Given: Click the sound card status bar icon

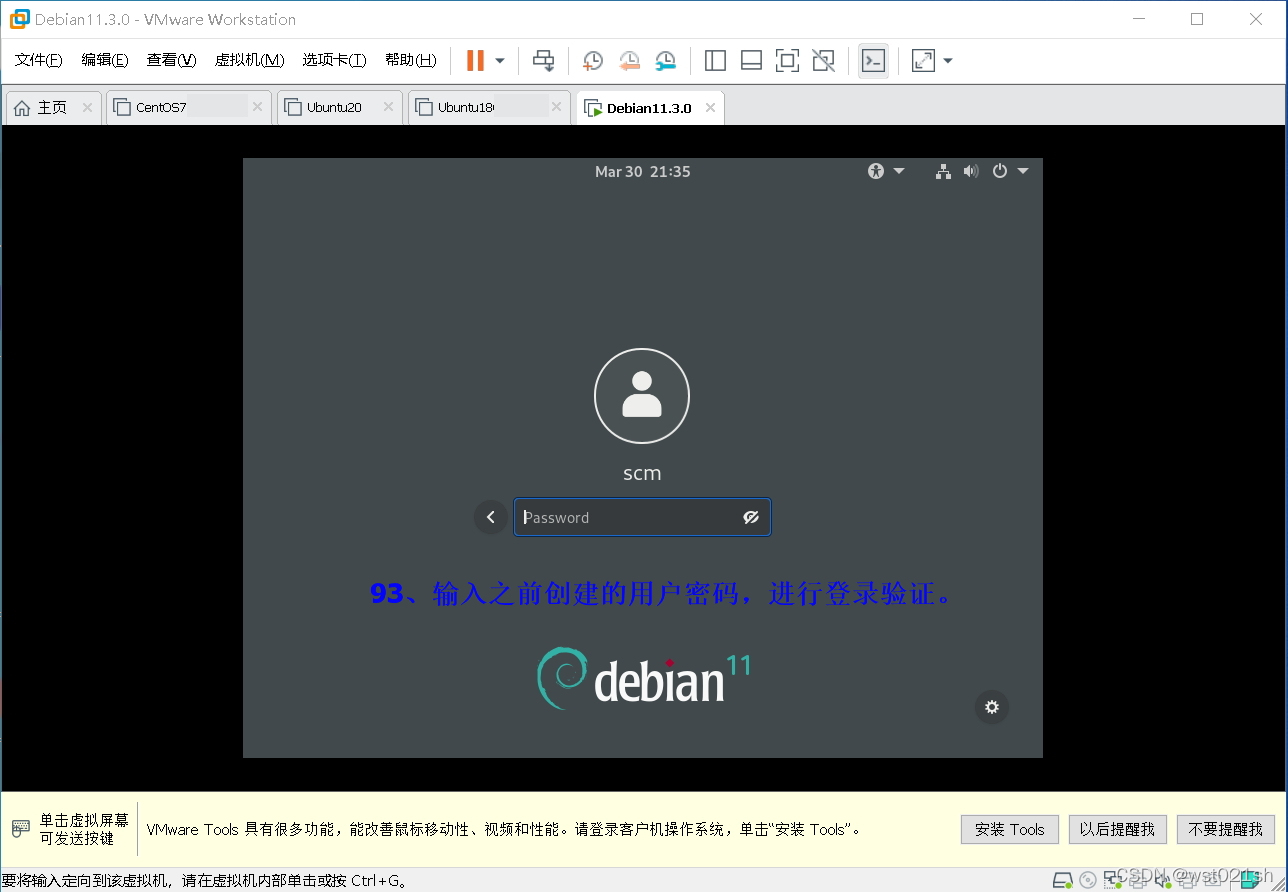Looking at the screenshot, I should click(x=1163, y=880).
